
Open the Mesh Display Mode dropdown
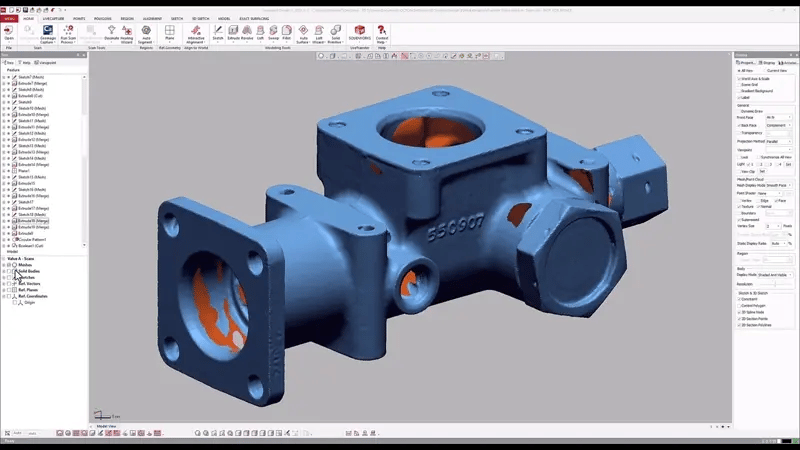(x=776, y=185)
